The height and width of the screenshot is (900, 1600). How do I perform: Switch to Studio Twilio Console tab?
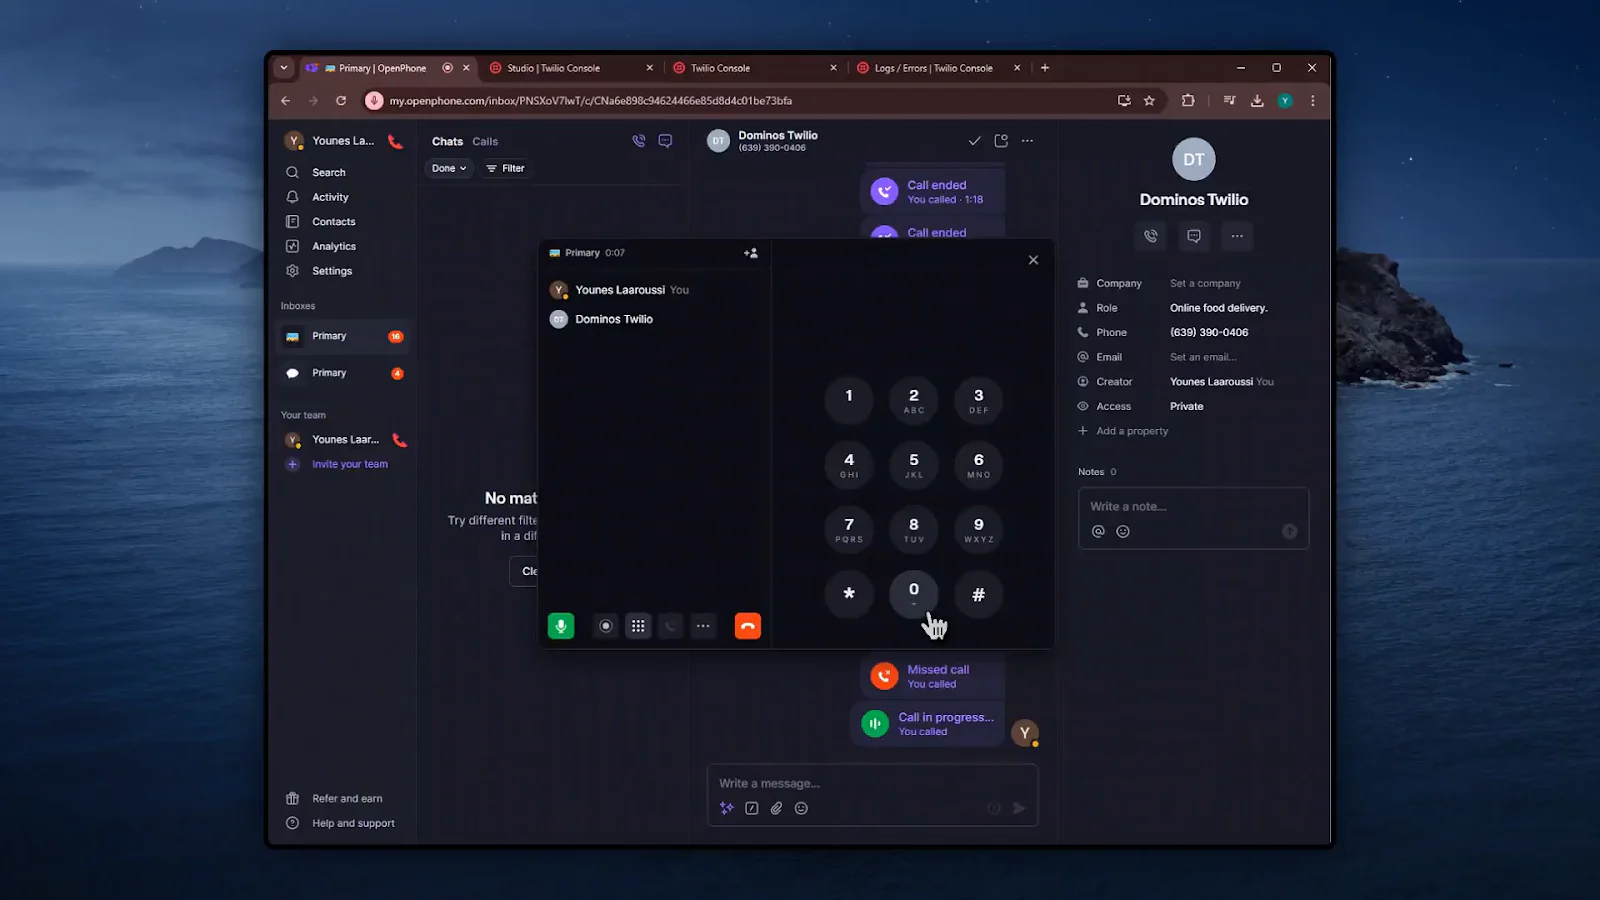(x=570, y=68)
